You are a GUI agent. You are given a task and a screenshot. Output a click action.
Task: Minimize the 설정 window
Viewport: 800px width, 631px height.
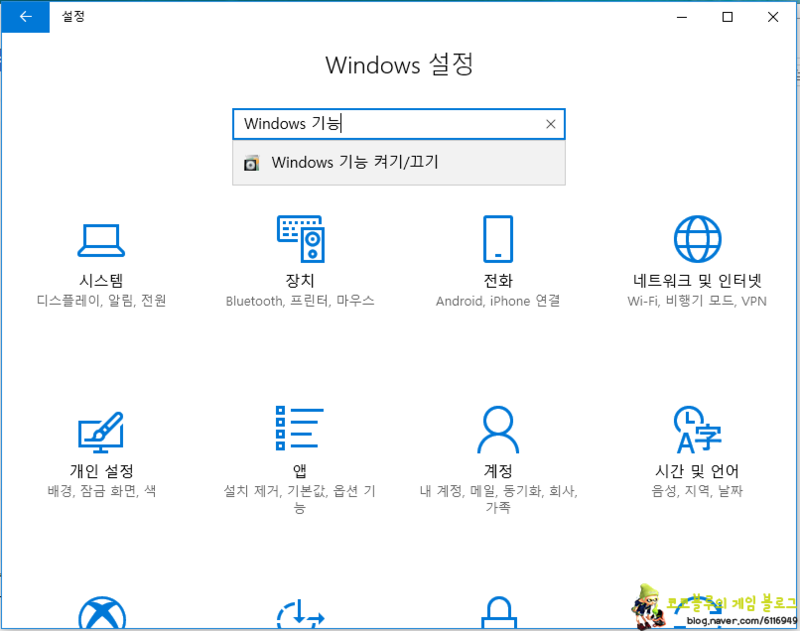pyautogui.click(x=682, y=17)
